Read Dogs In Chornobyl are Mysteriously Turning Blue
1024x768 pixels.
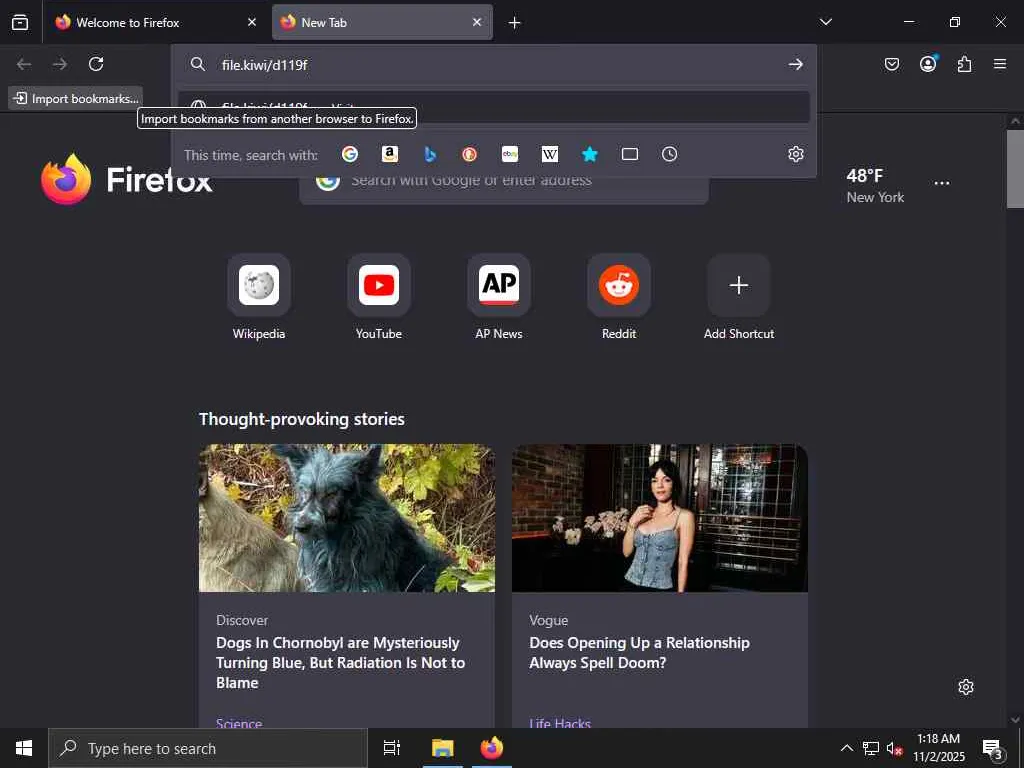coord(340,662)
